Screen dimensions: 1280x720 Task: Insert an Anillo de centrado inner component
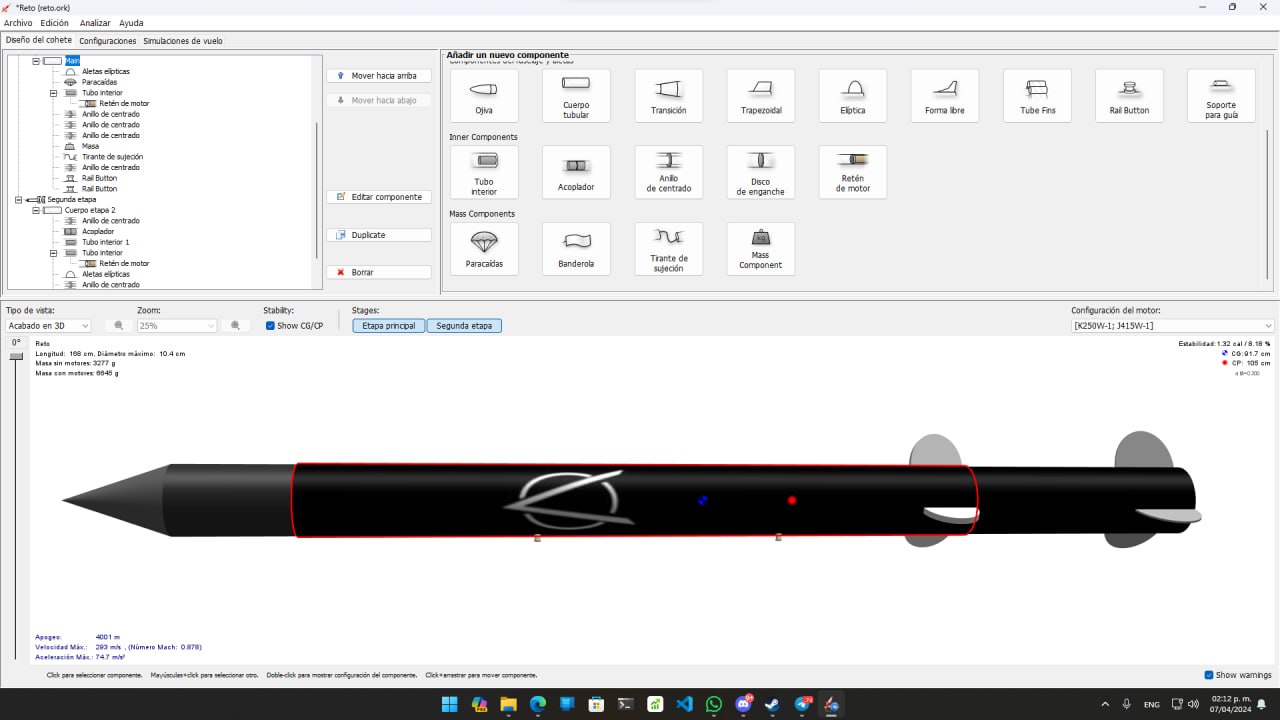click(x=668, y=172)
